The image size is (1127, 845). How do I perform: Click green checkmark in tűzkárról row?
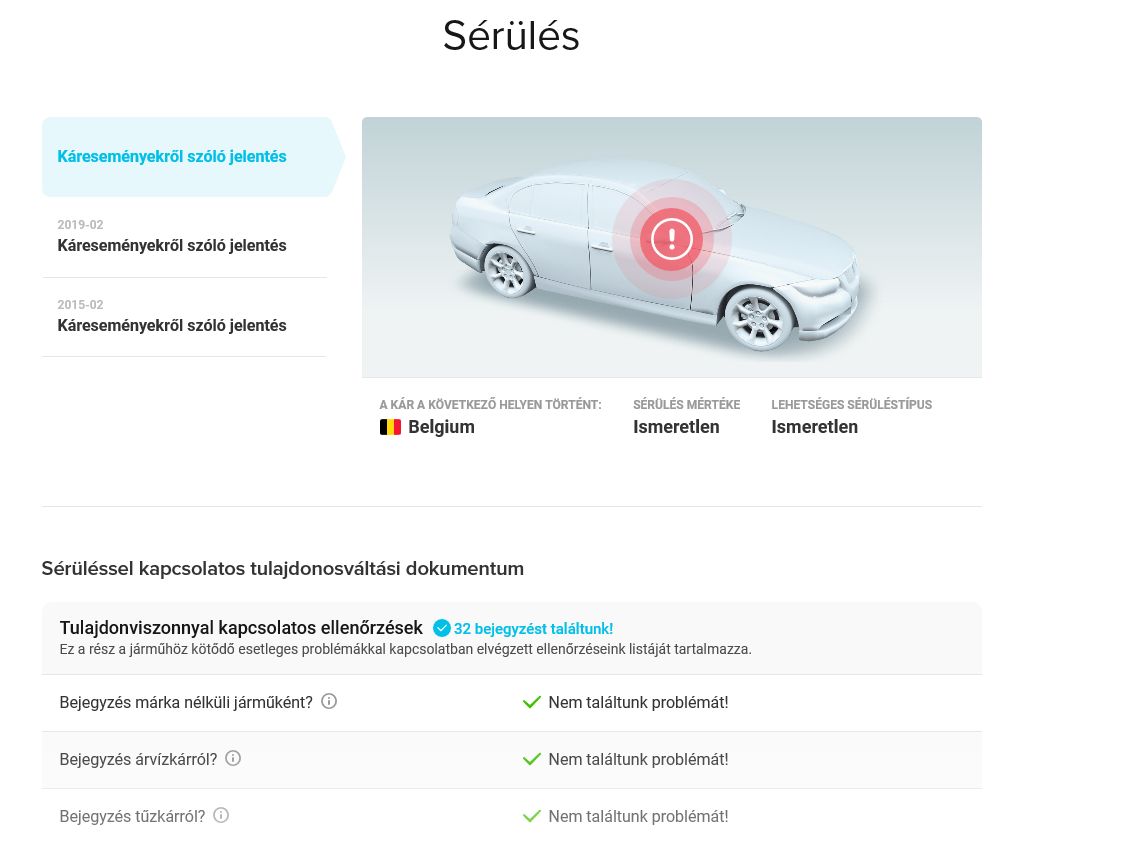tap(532, 817)
